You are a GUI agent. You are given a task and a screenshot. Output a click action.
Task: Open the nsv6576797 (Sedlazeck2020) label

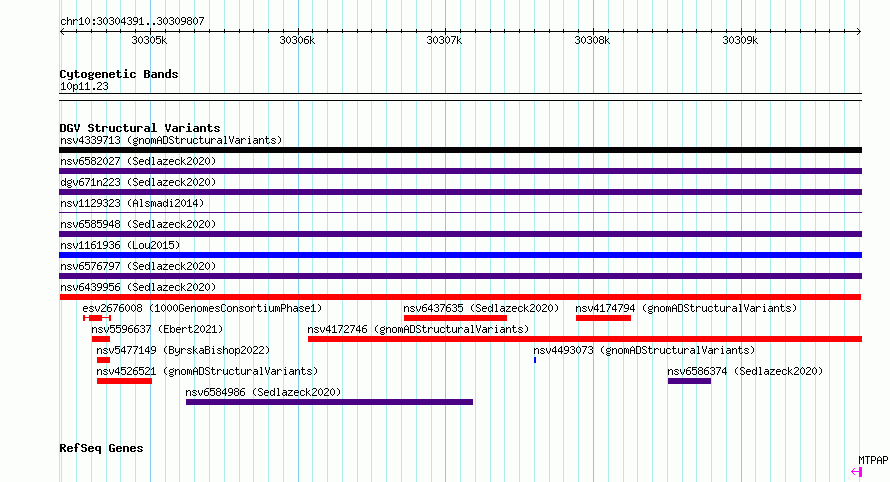tap(138, 266)
